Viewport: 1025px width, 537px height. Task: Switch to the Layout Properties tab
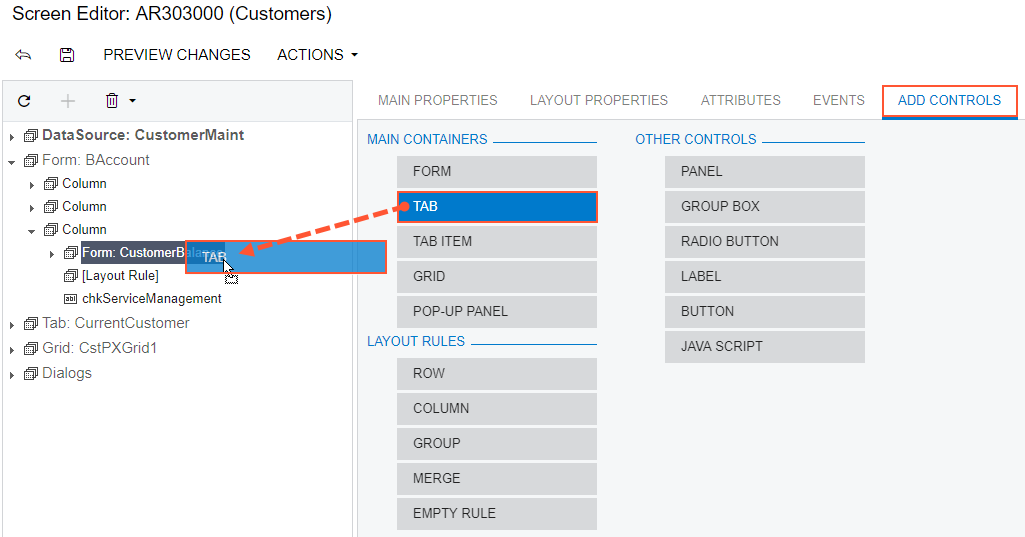tap(598, 100)
